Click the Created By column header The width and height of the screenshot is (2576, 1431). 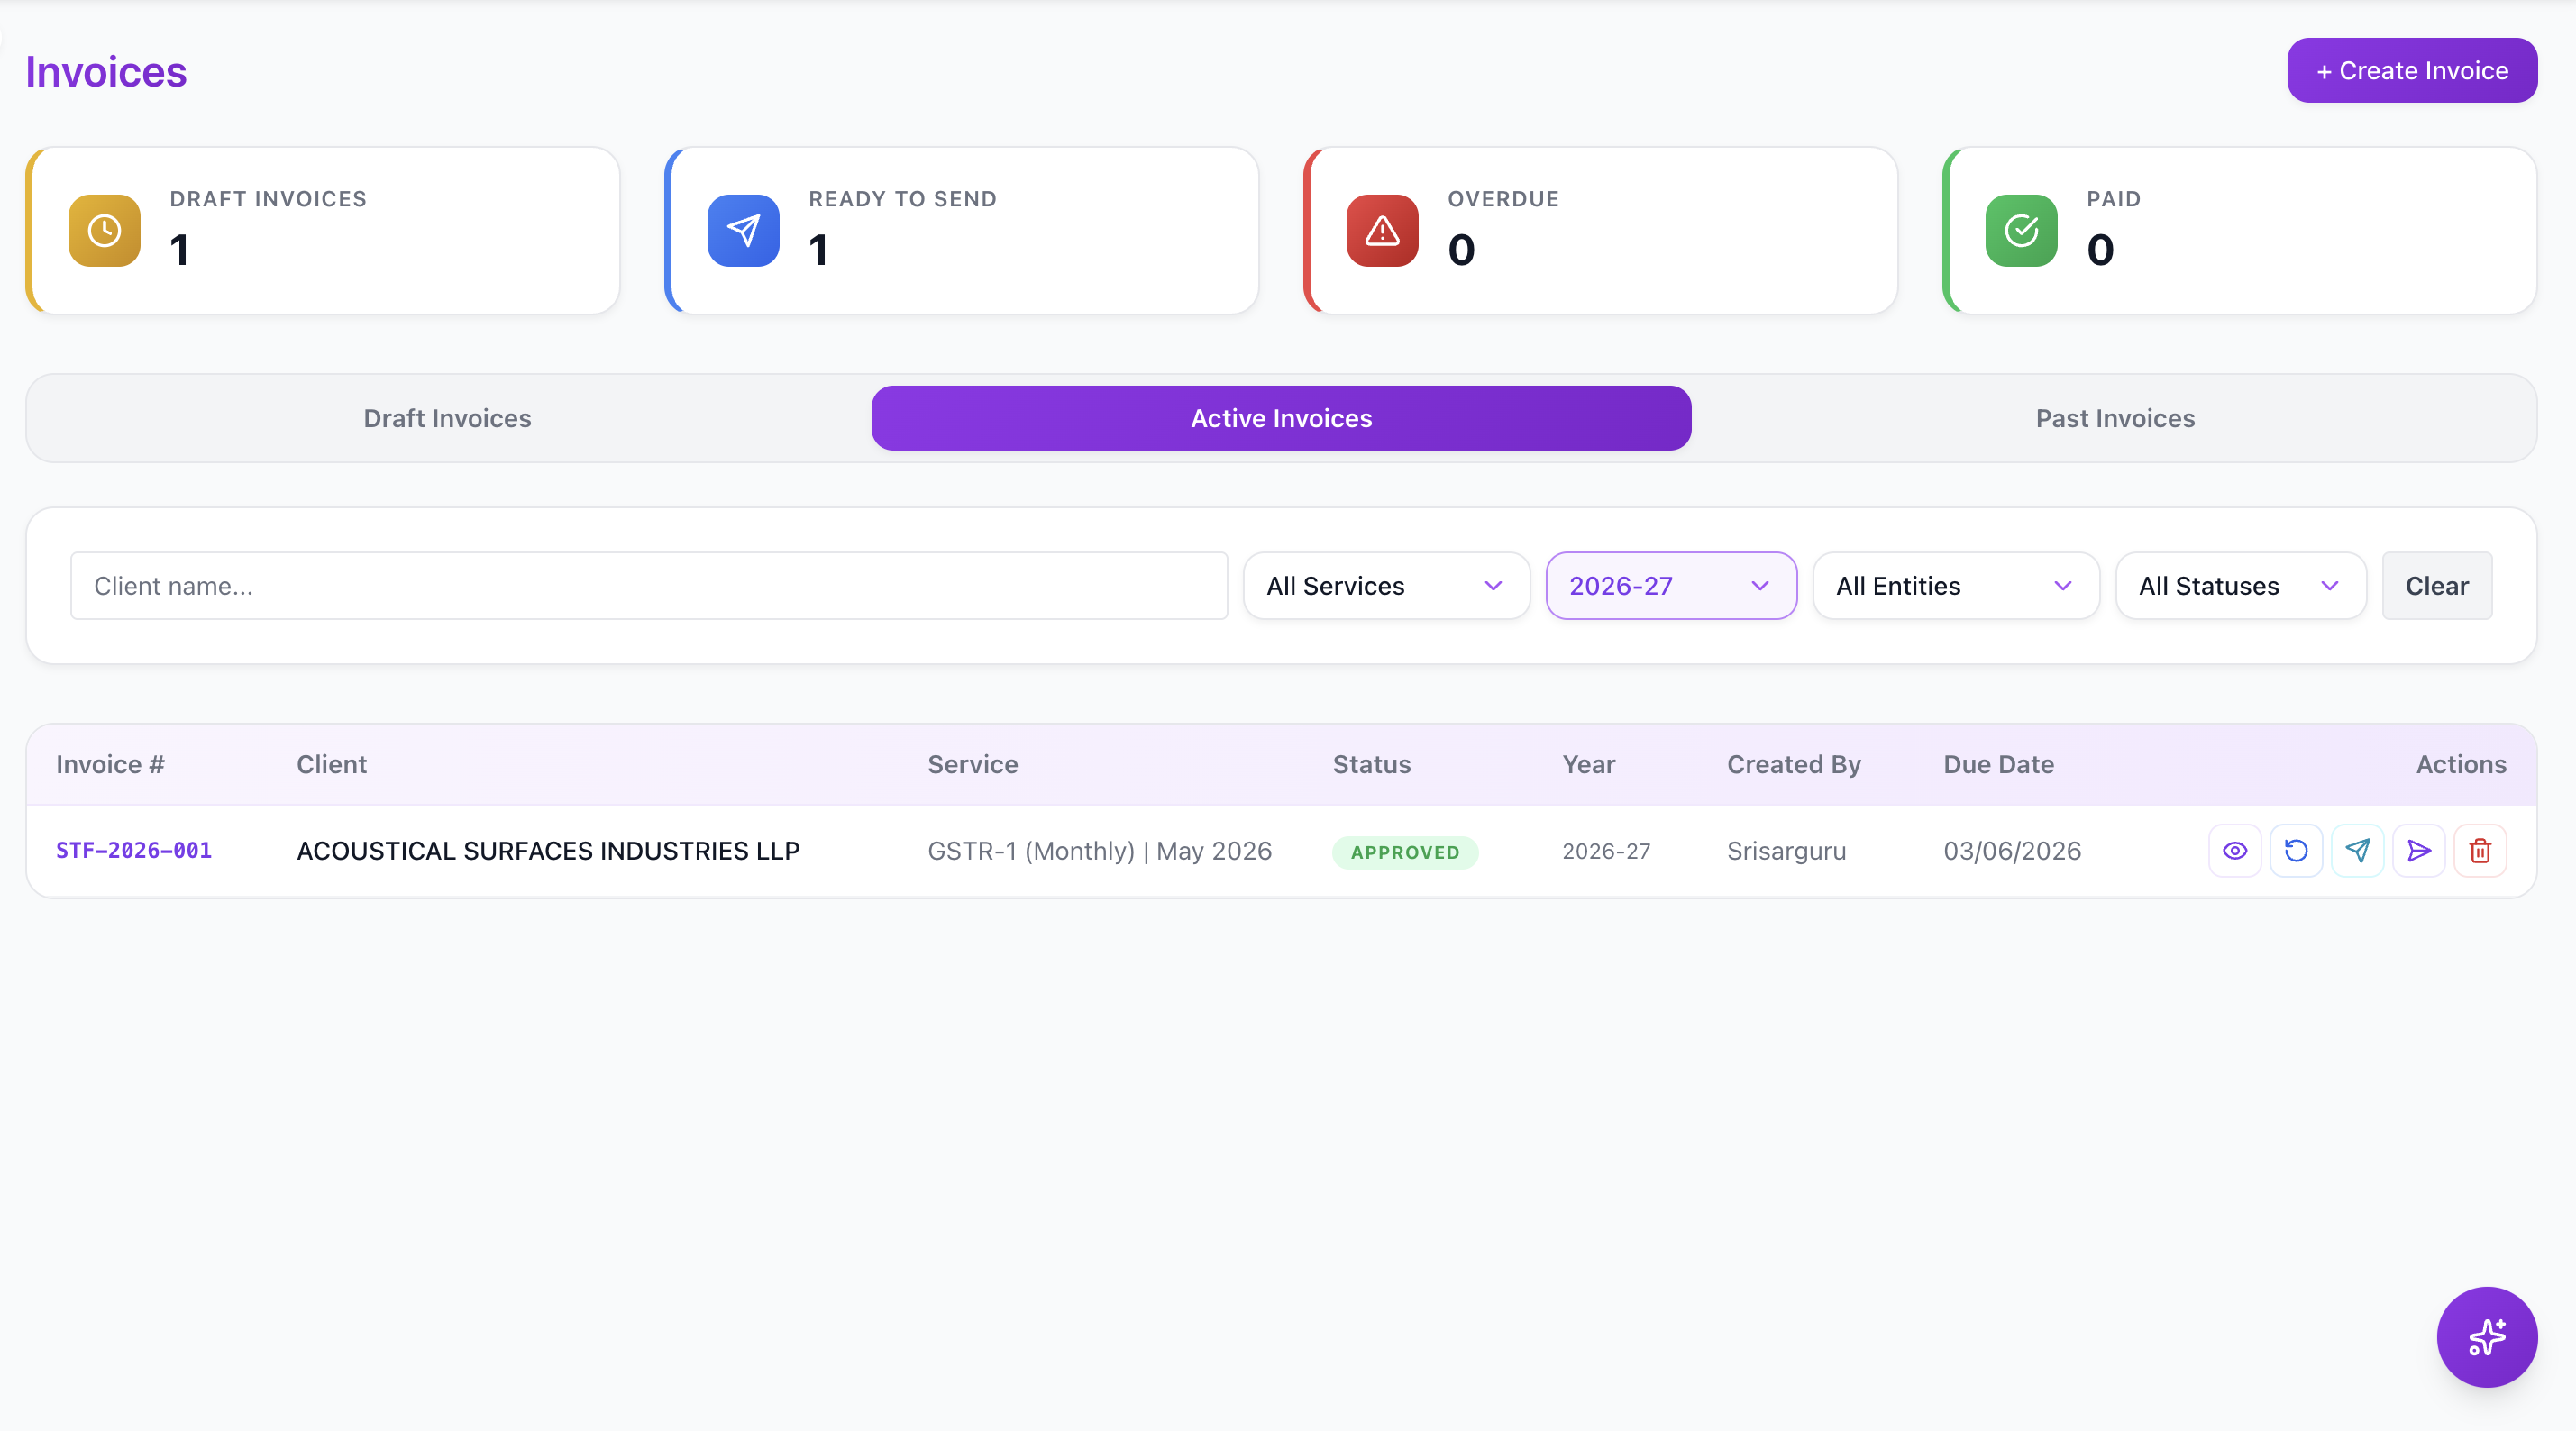click(x=1793, y=765)
